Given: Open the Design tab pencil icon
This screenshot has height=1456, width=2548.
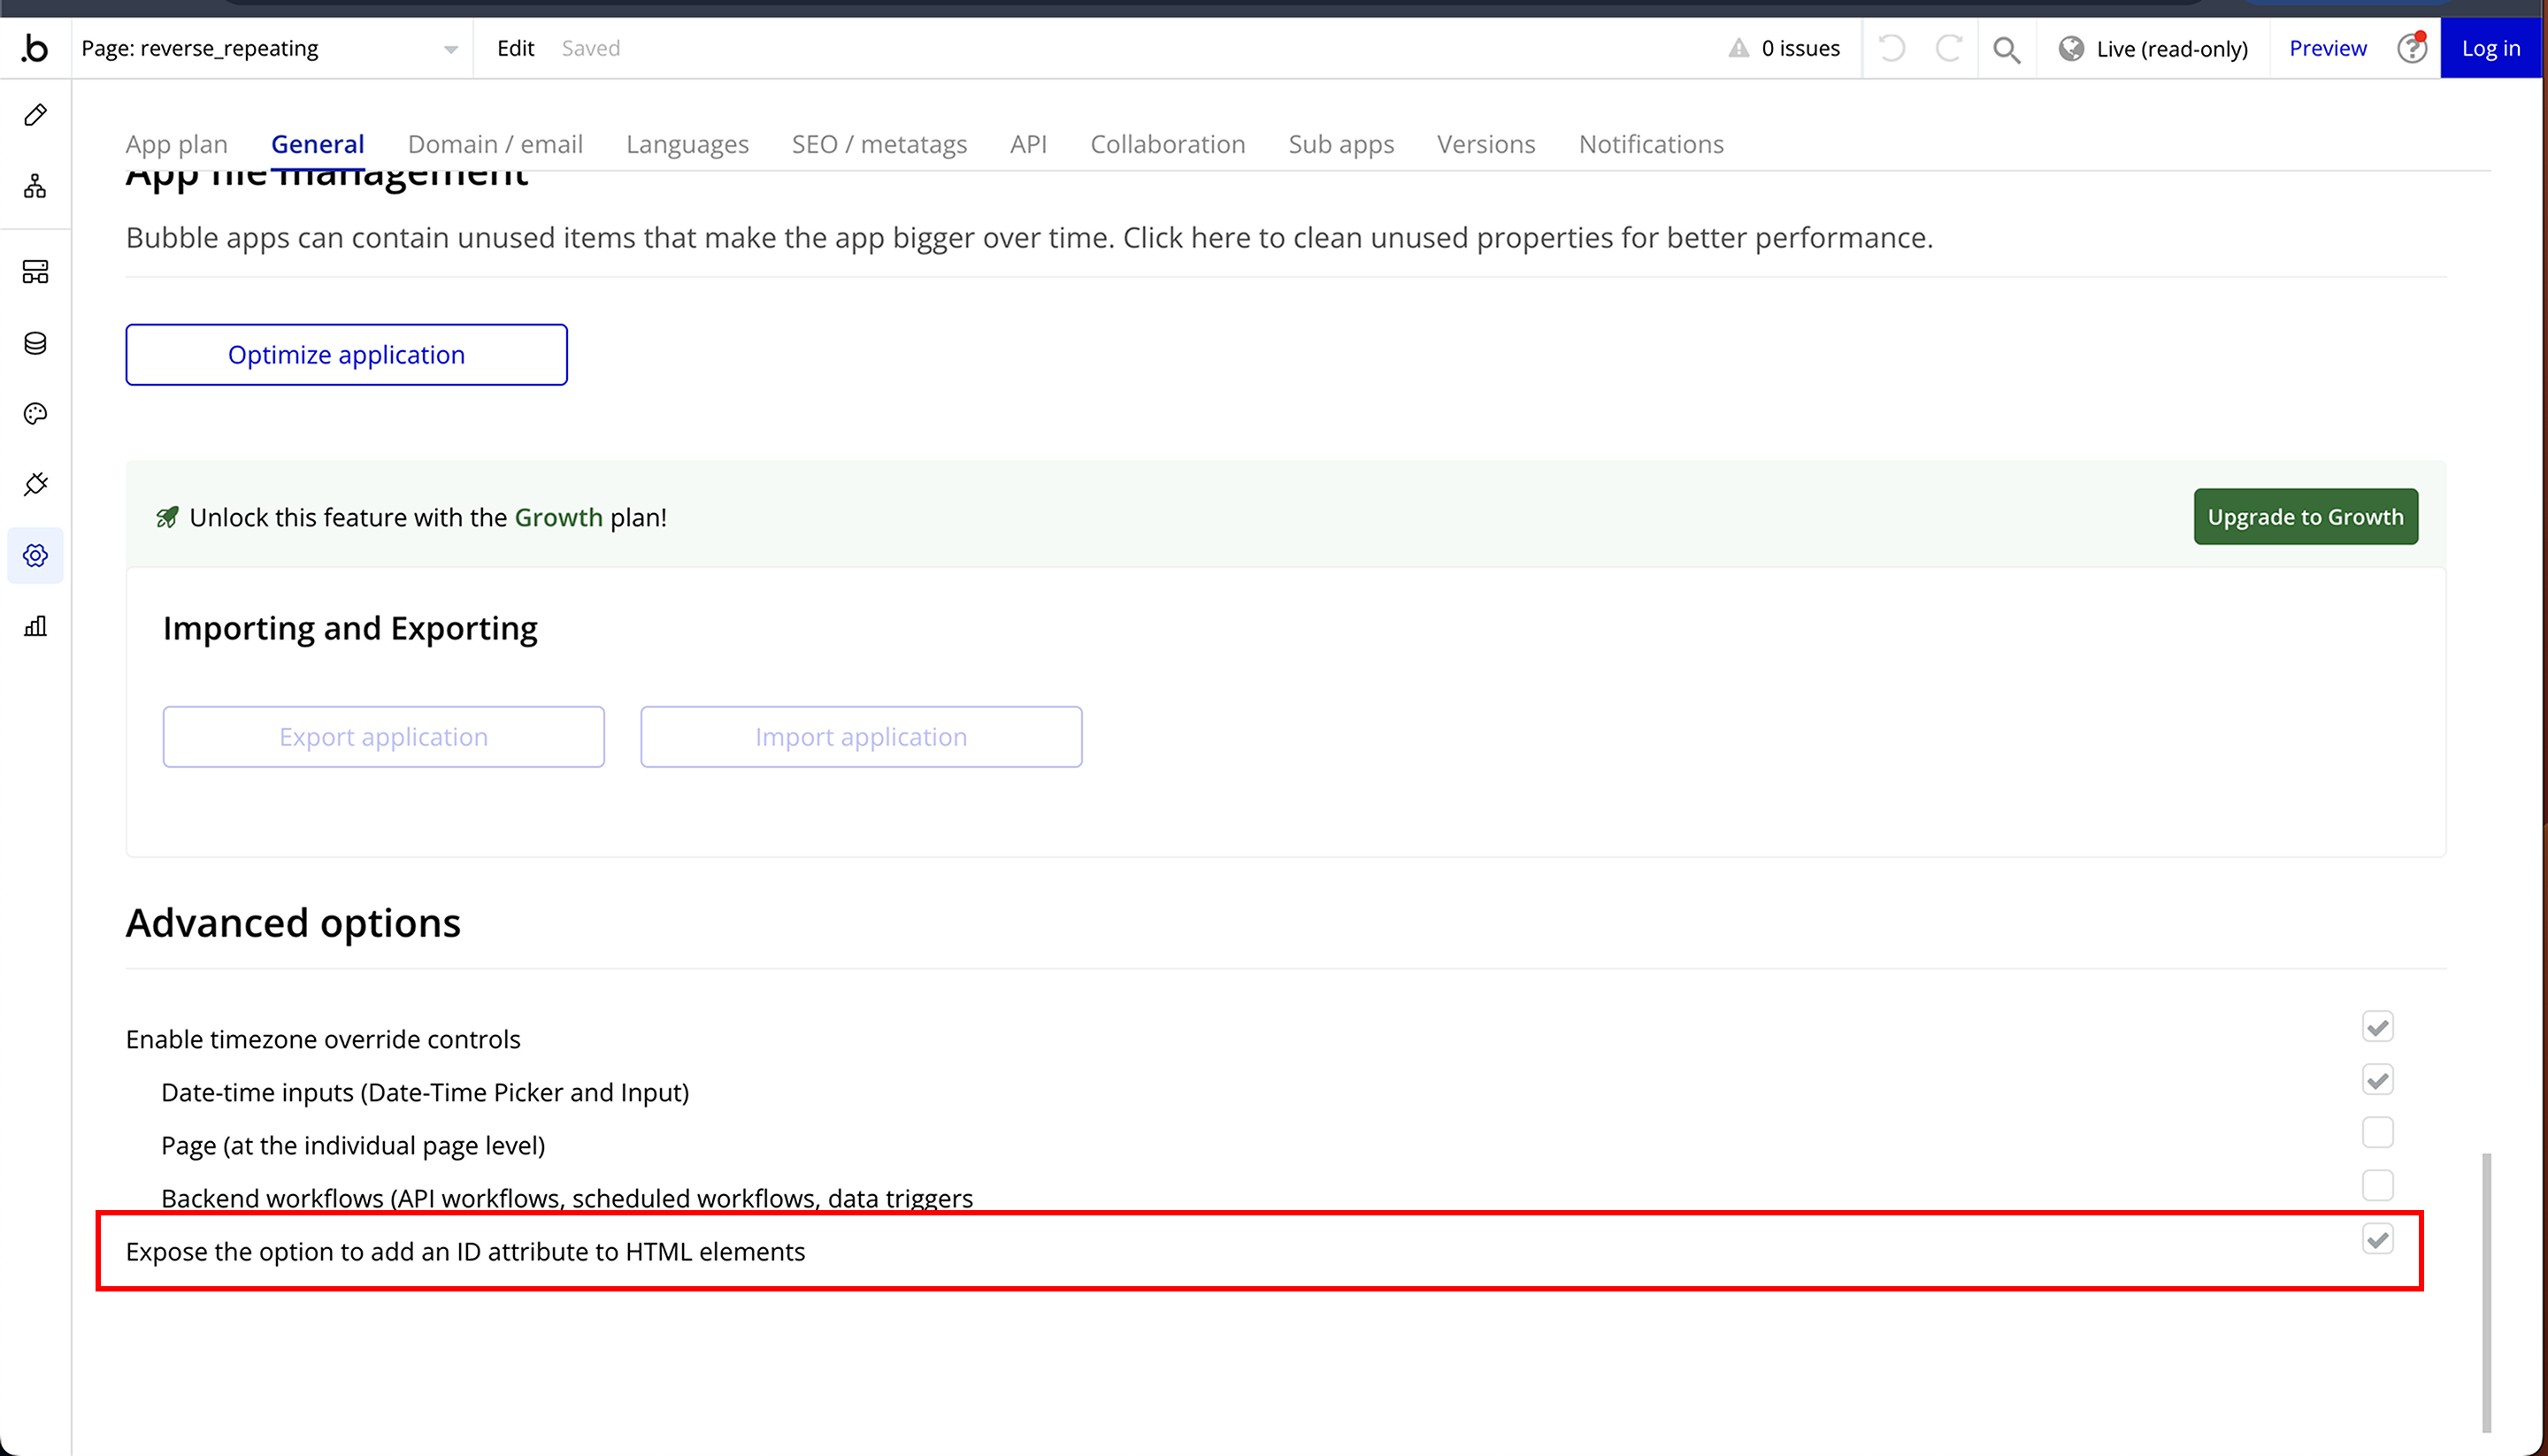Looking at the screenshot, I should (35, 115).
